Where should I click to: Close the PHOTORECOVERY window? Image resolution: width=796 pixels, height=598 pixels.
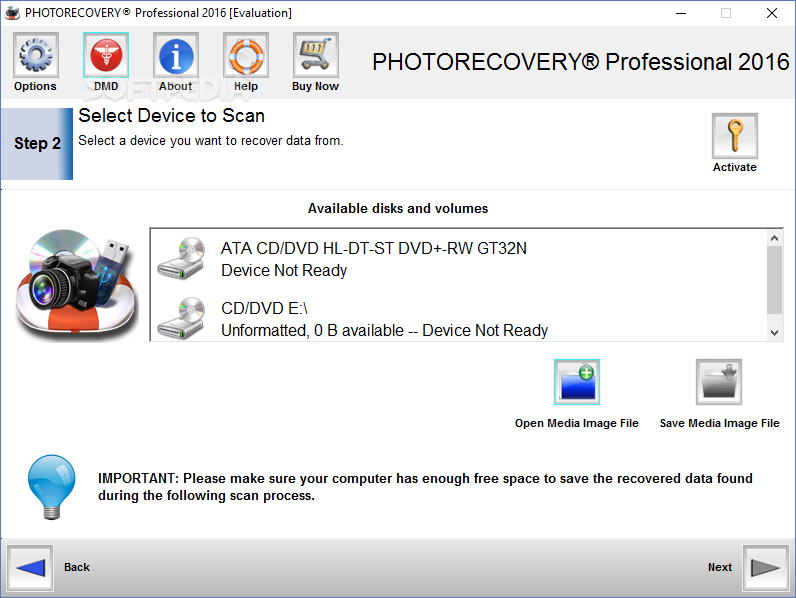click(772, 13)
